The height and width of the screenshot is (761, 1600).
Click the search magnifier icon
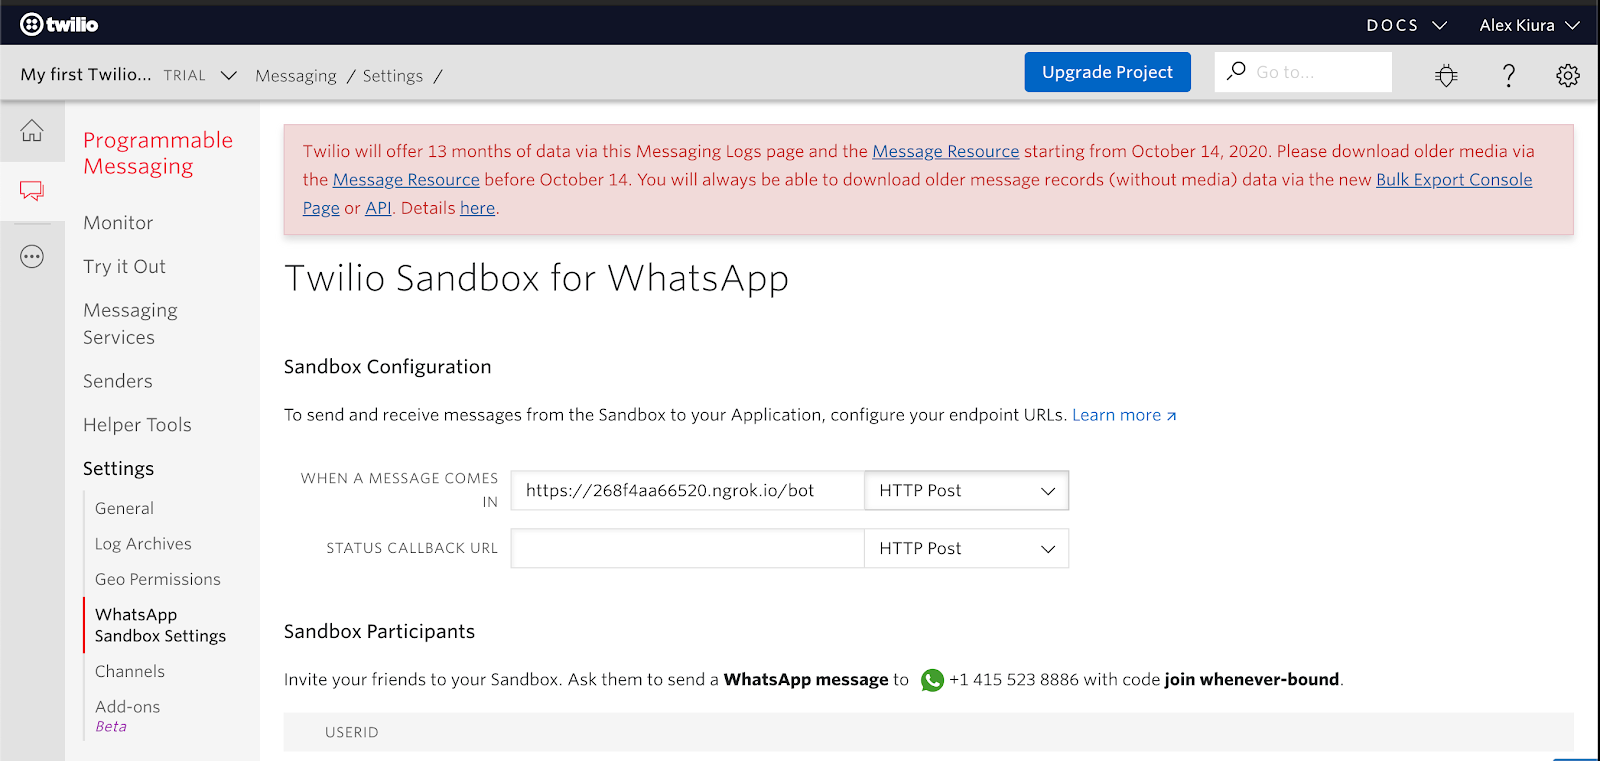(1237, 71)
